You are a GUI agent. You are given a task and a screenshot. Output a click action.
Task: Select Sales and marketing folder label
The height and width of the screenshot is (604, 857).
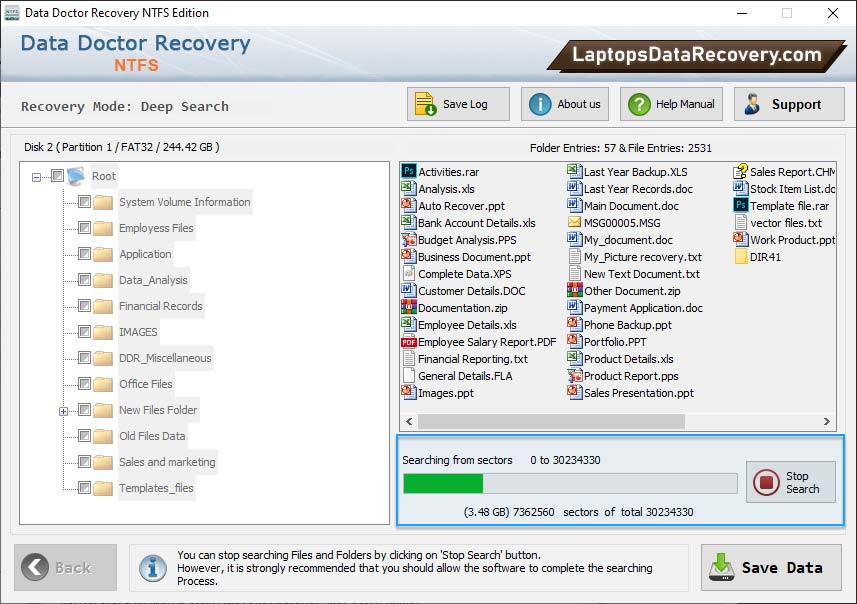(167, 462)
